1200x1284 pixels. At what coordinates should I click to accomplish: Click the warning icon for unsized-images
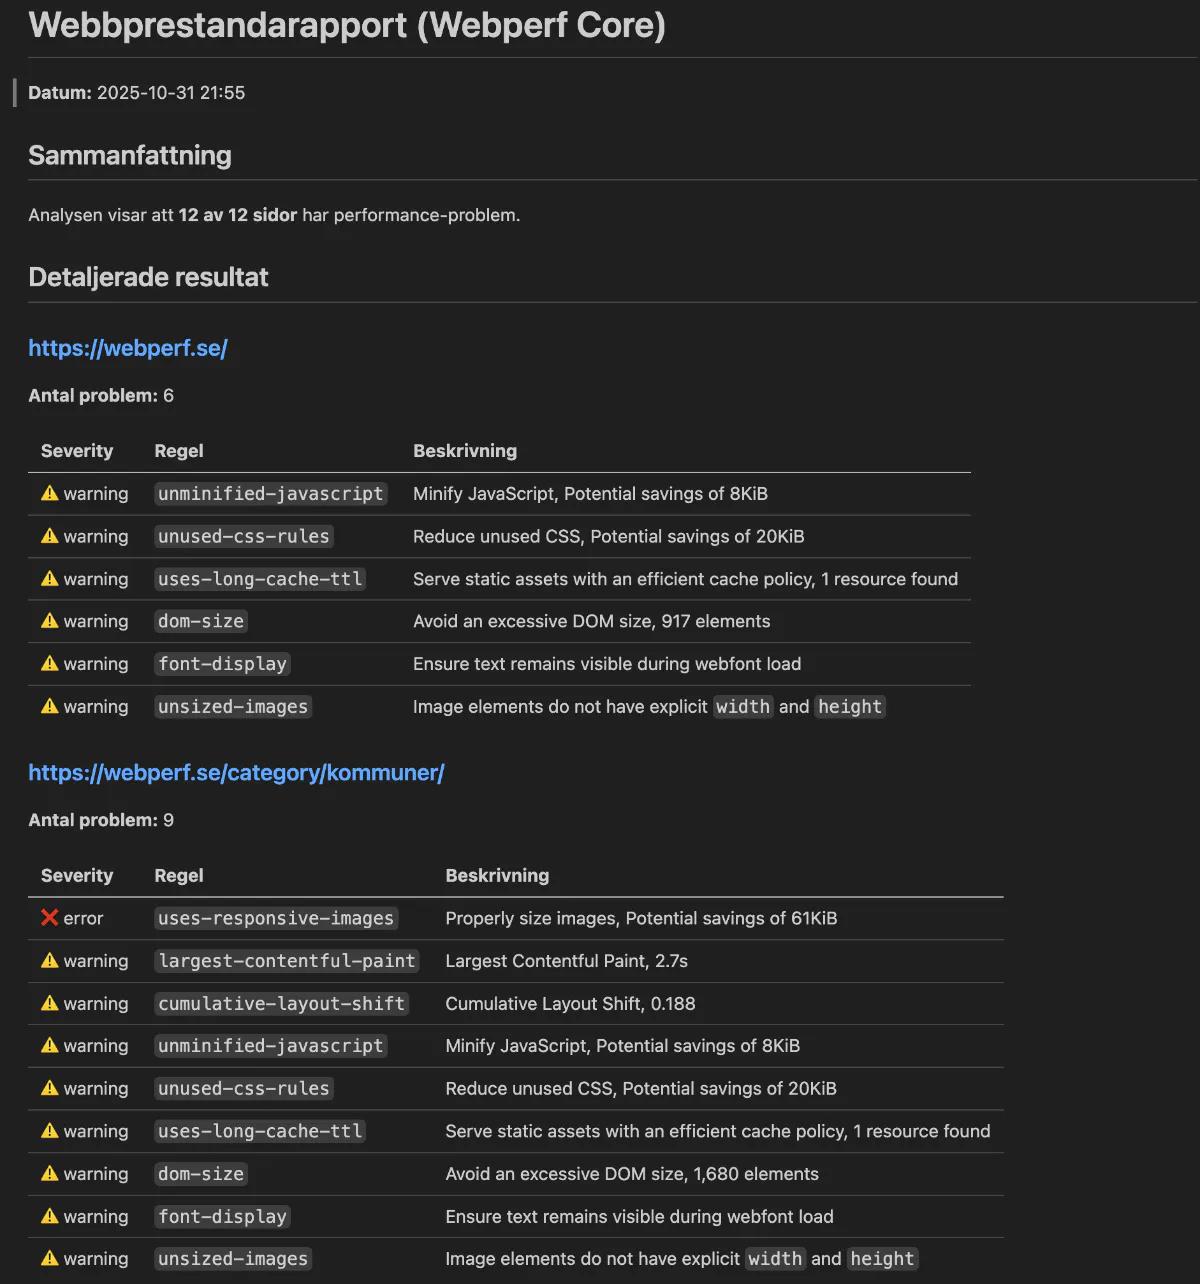coord(51,706)
